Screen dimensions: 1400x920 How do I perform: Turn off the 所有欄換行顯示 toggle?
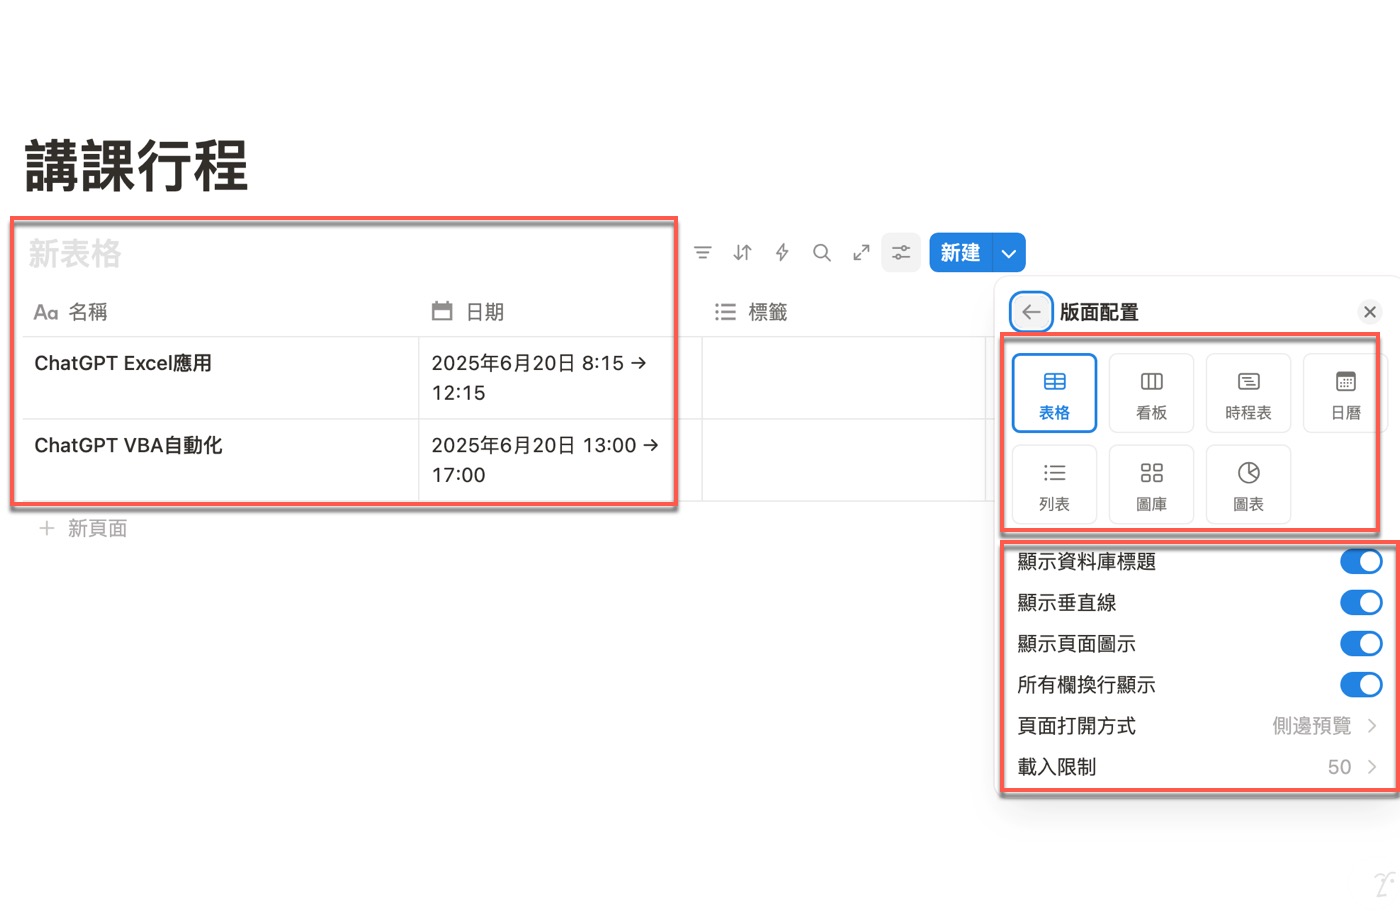pos(1360,685)
